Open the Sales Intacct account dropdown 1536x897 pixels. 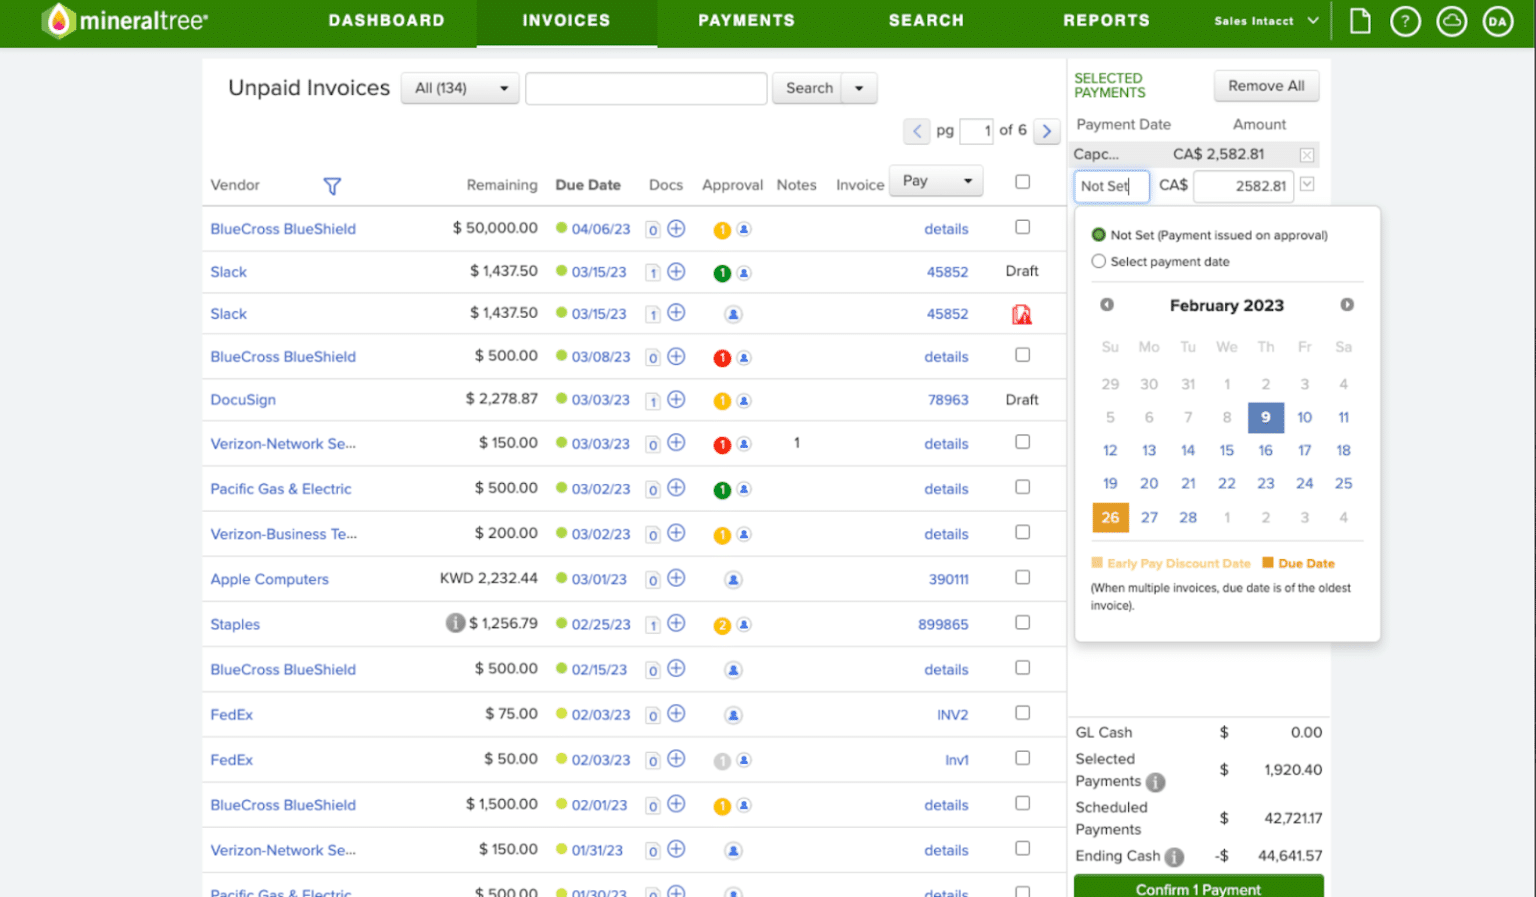1265,20
